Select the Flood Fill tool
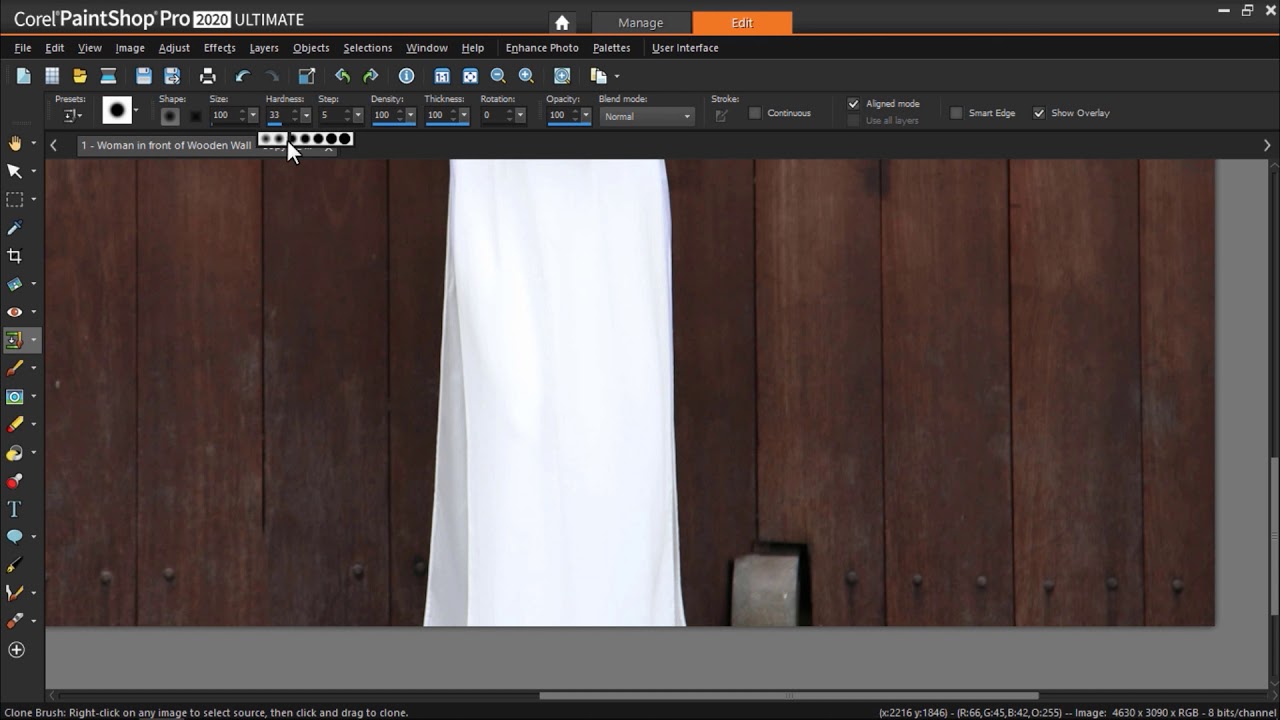Image resolution: width=1280 pixels, height=720 pixels. (x=14, y=453)
